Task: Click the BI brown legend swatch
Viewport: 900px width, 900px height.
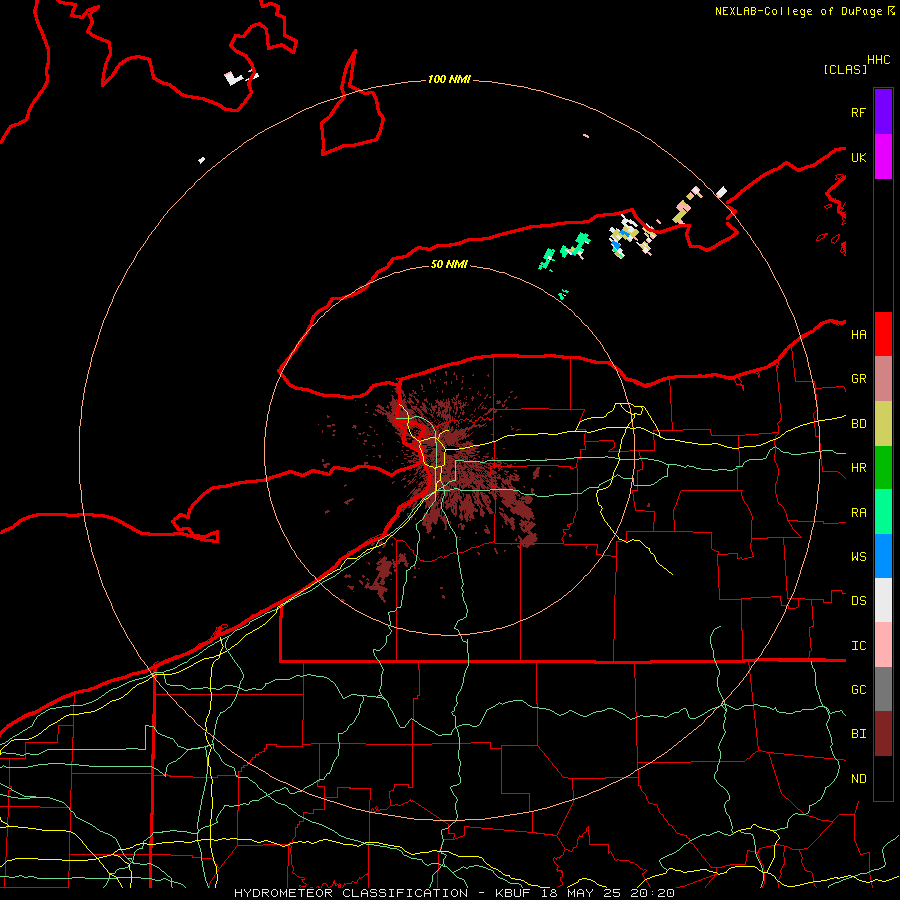Action: click(x=883, y=734)
